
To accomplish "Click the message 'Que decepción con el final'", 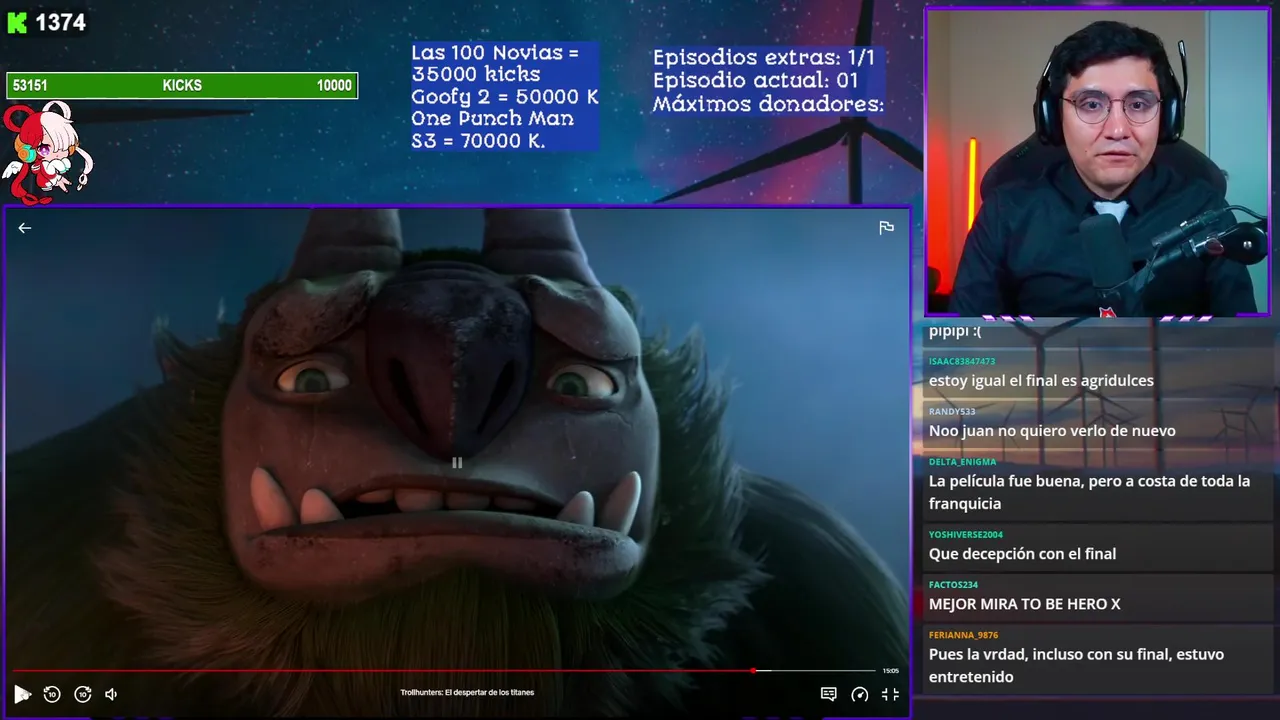I will (x=1022, y=554).
